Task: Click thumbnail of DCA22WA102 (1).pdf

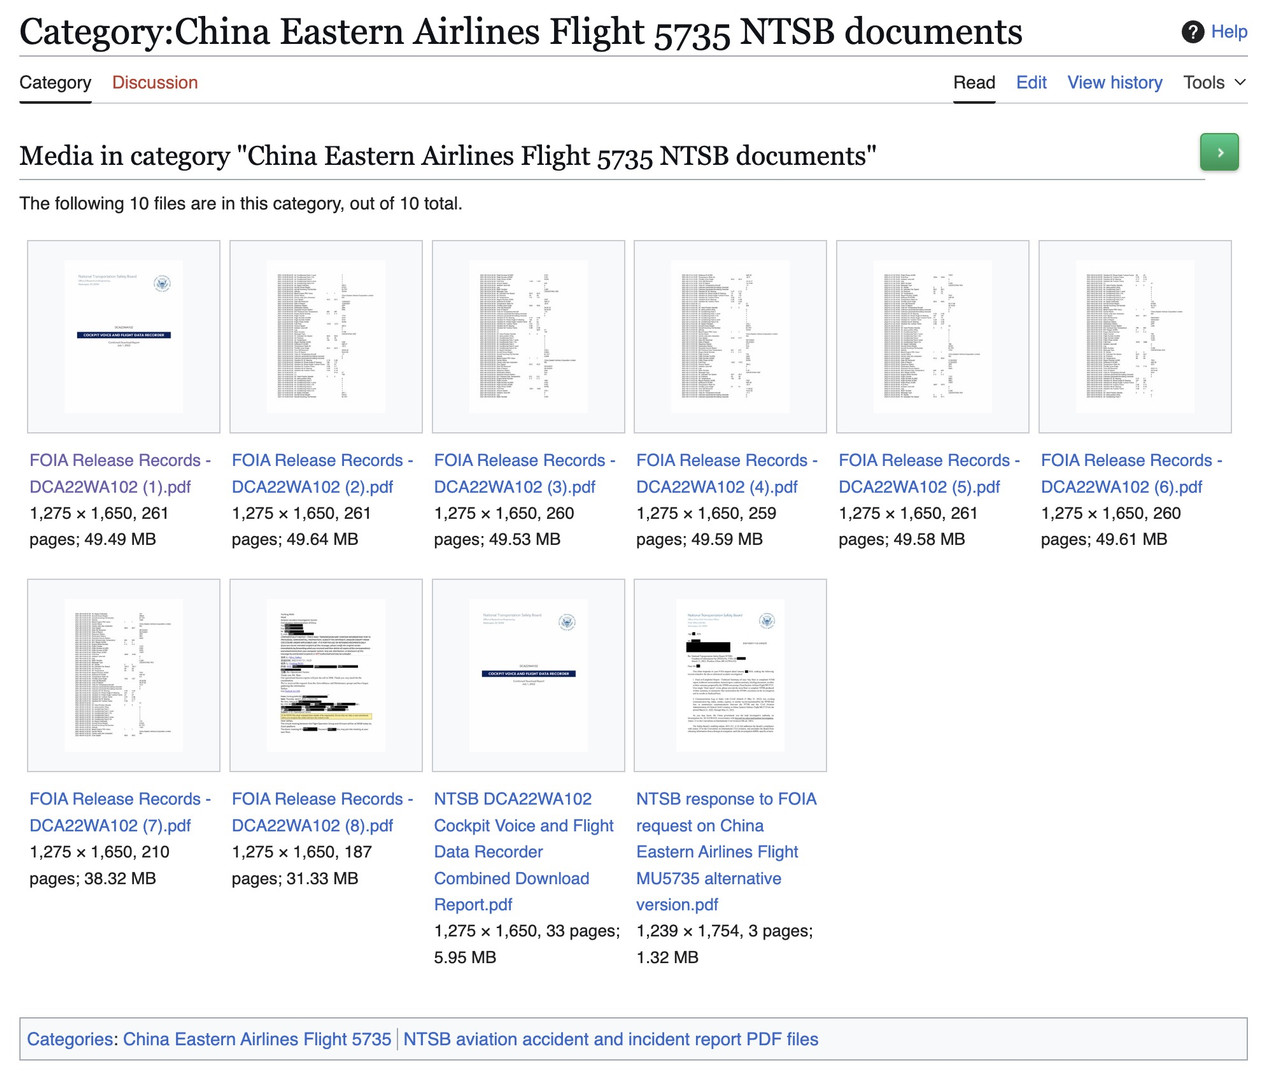Action: click(124, 336)
